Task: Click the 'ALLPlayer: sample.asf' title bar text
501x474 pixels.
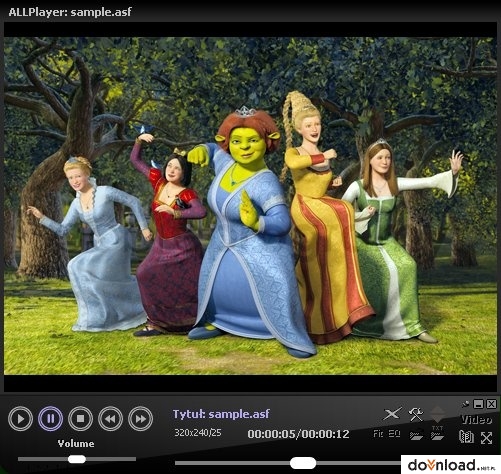Action: pos(70,12)
